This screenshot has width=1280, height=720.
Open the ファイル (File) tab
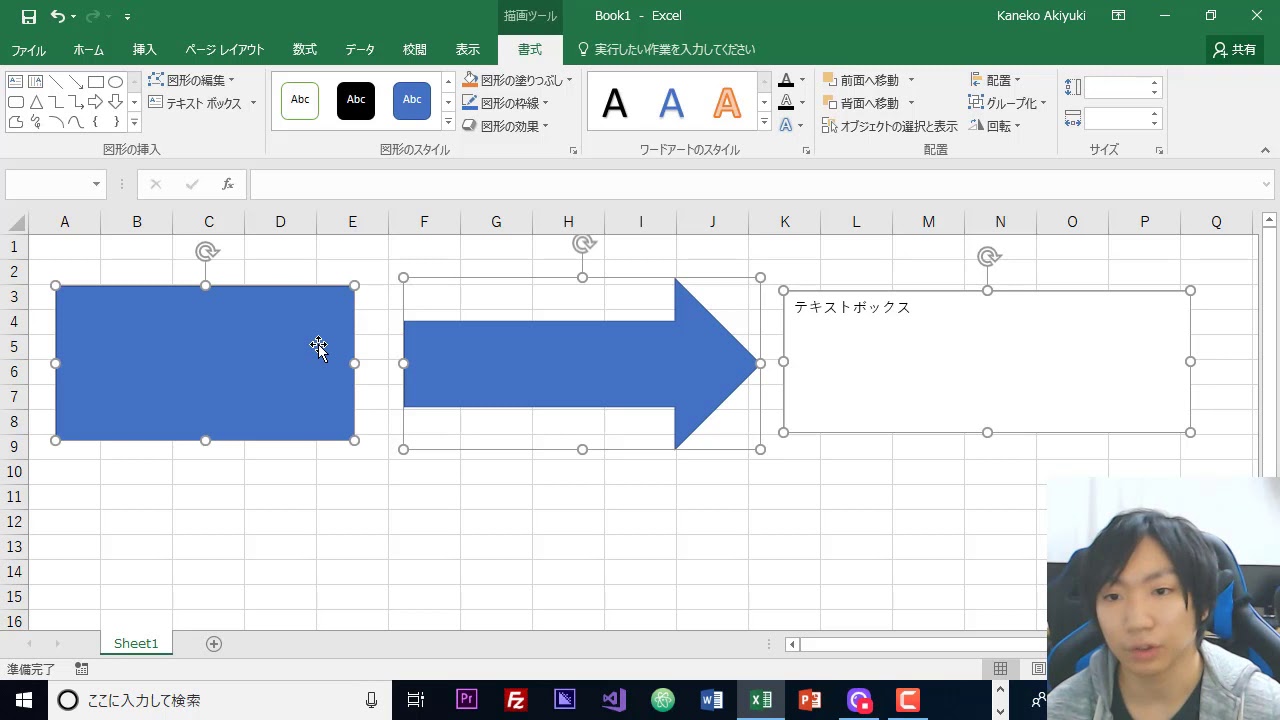28,50
